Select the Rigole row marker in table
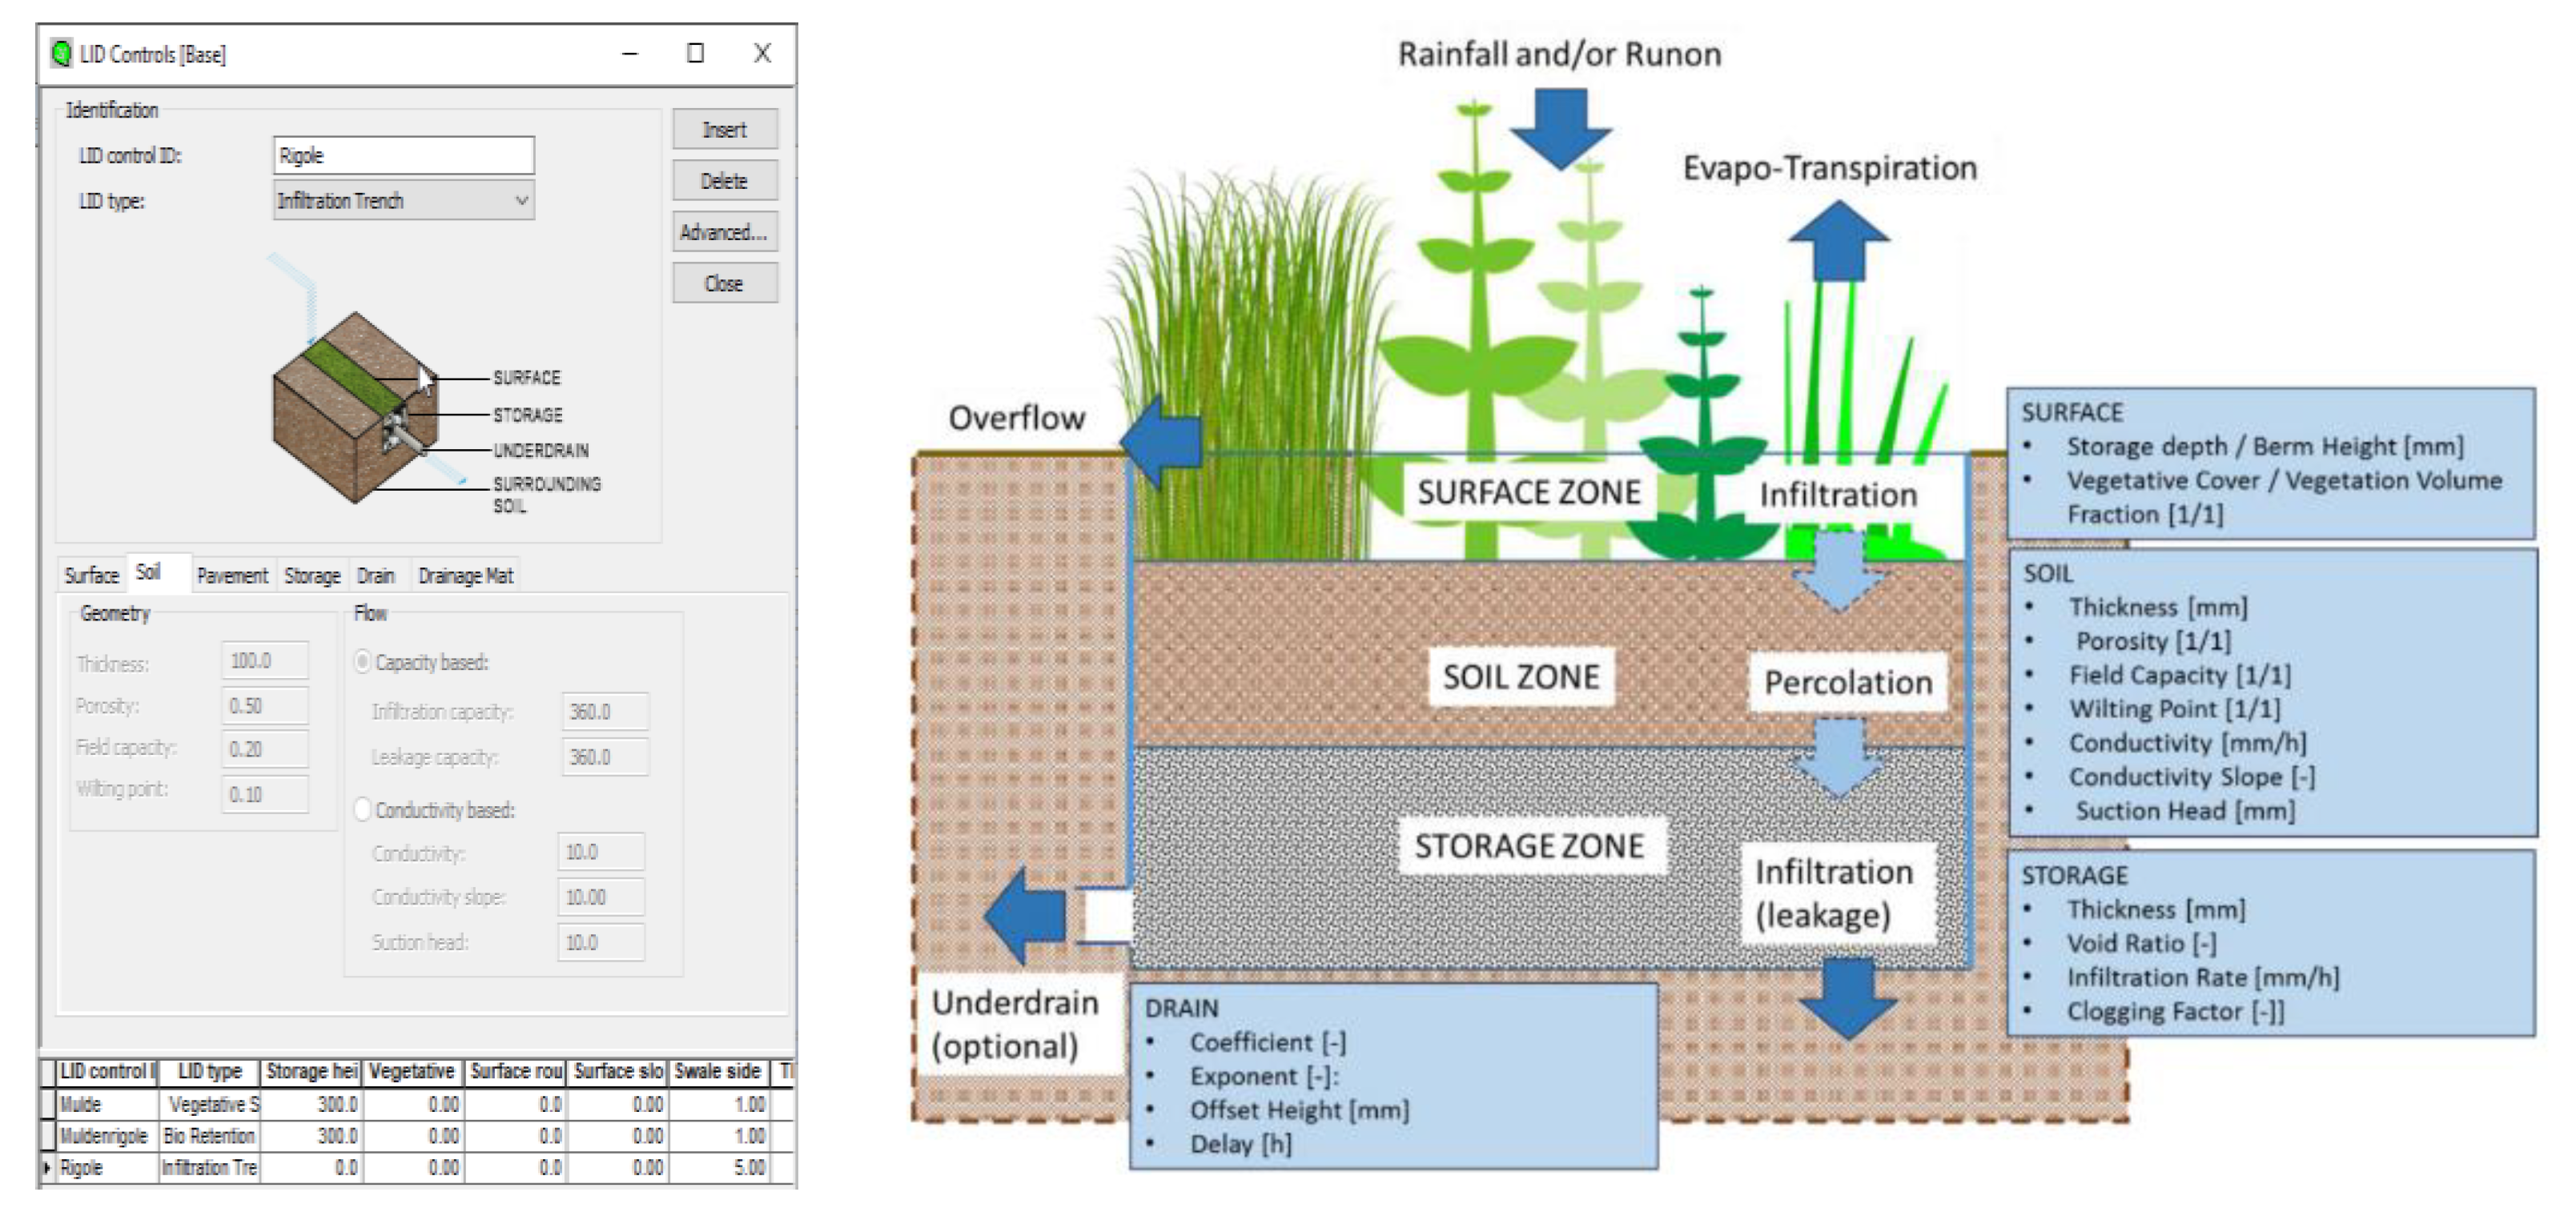Screen dimensions: 2576x1208 point(47,1167)
